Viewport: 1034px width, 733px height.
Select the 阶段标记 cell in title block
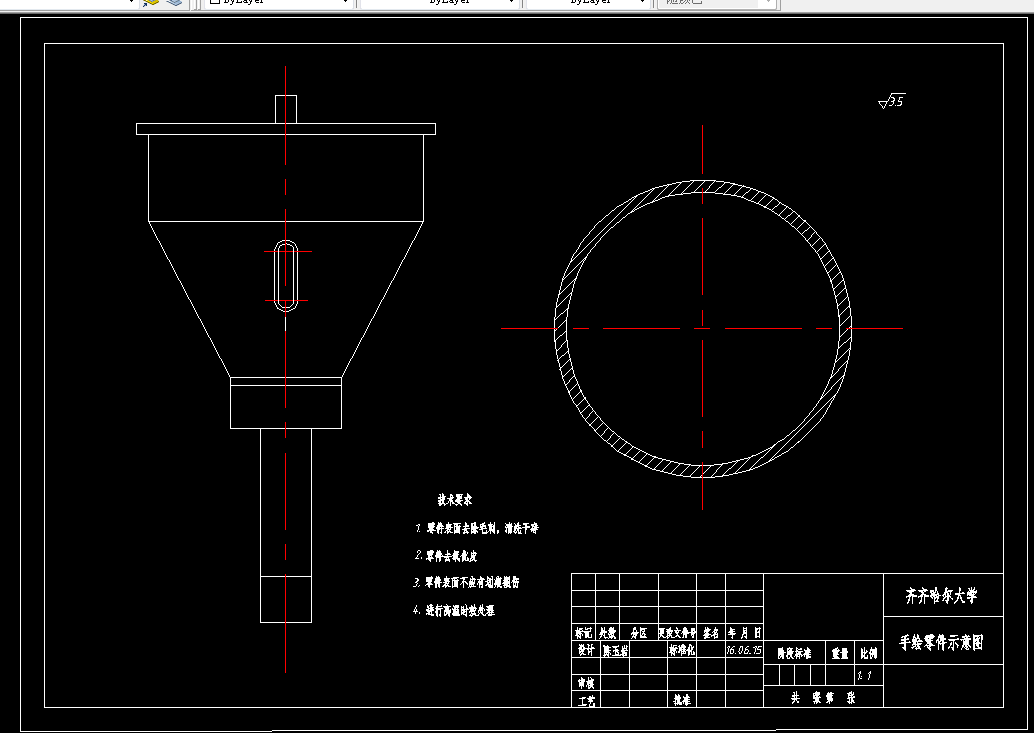point(794,653)
